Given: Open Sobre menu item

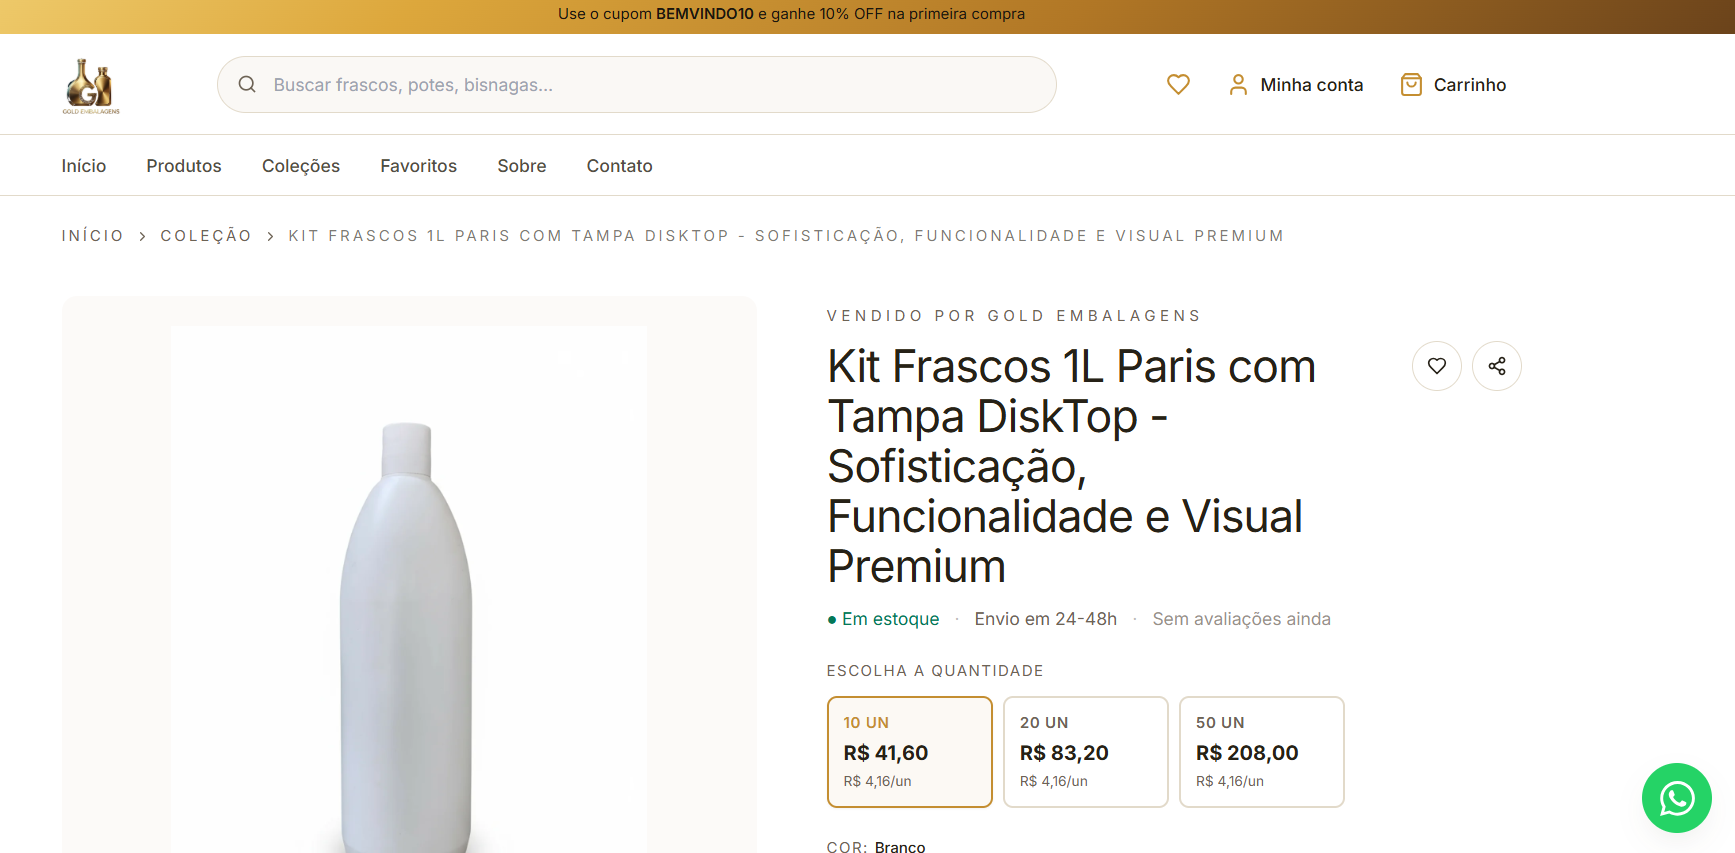Looking at the screenshot, I should (522, 166).
